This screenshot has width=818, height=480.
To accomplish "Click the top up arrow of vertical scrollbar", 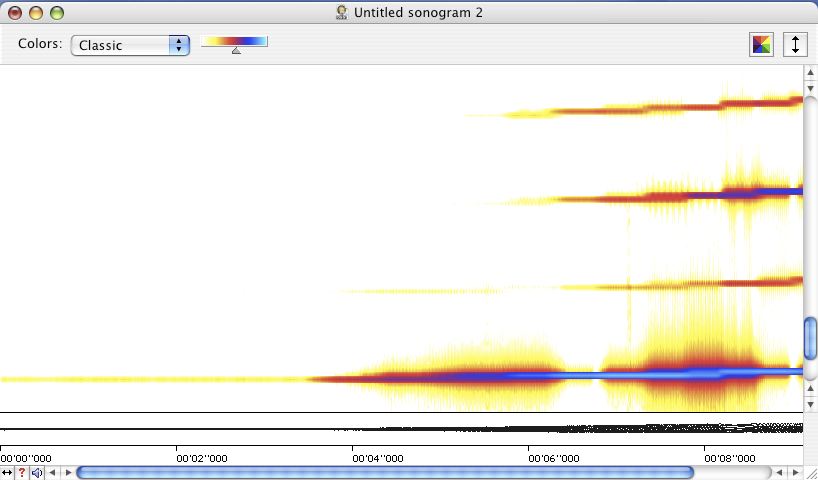I will click(x=810, y=72).
